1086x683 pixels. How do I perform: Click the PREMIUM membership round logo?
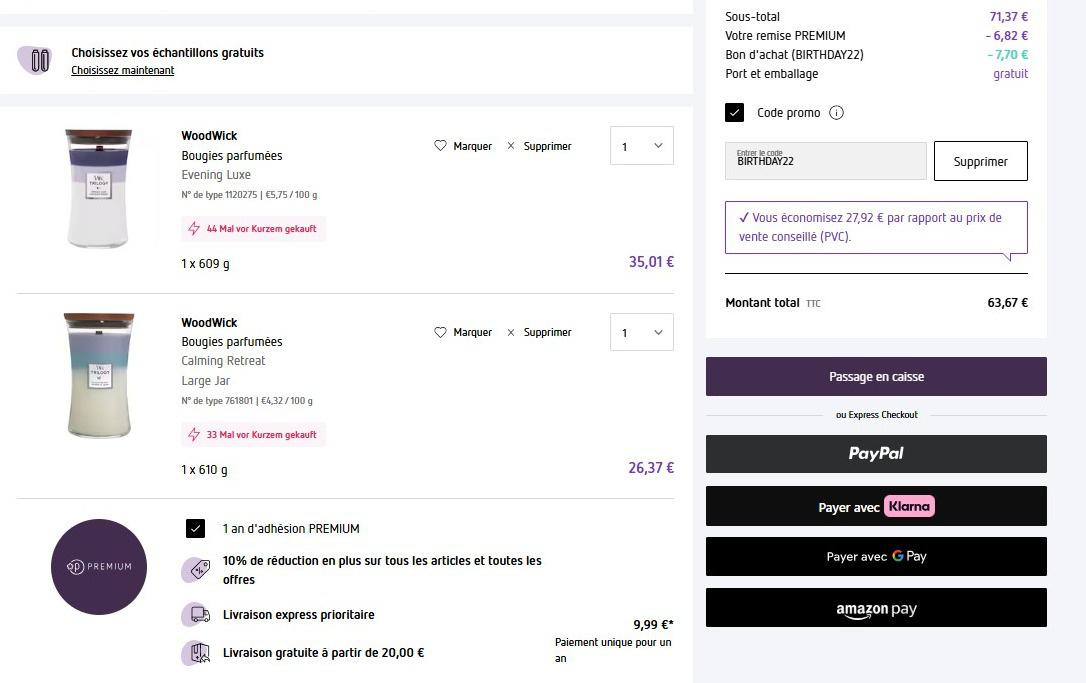click(x=99, y=567)
